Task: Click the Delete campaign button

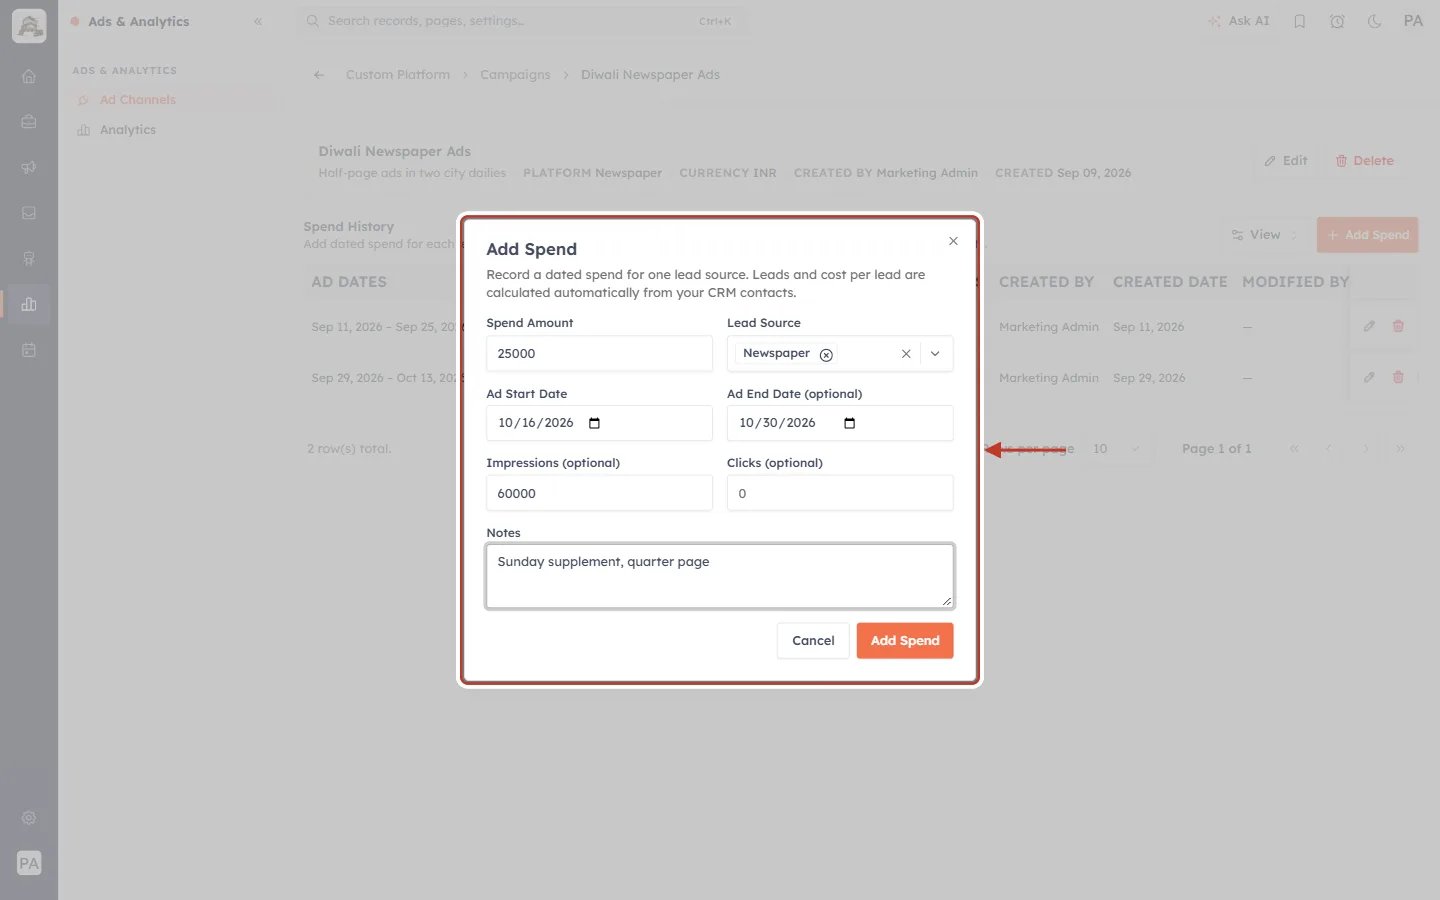Action: 1364,161
